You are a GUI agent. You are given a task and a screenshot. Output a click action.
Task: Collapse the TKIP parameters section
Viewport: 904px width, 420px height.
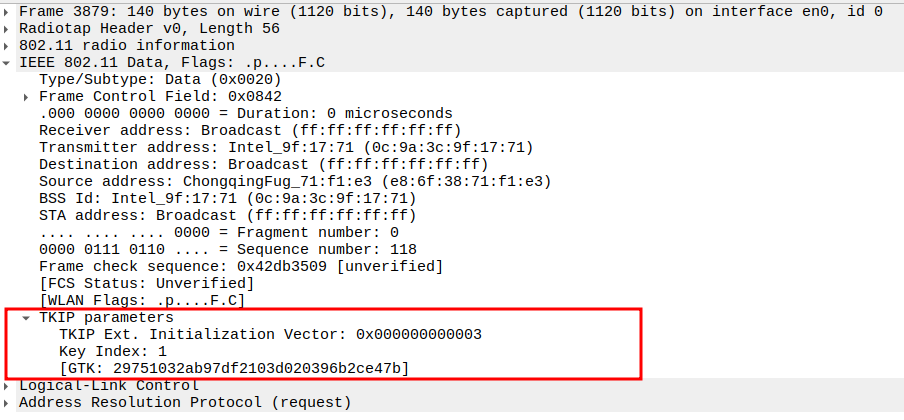click(x=27, y=317)
